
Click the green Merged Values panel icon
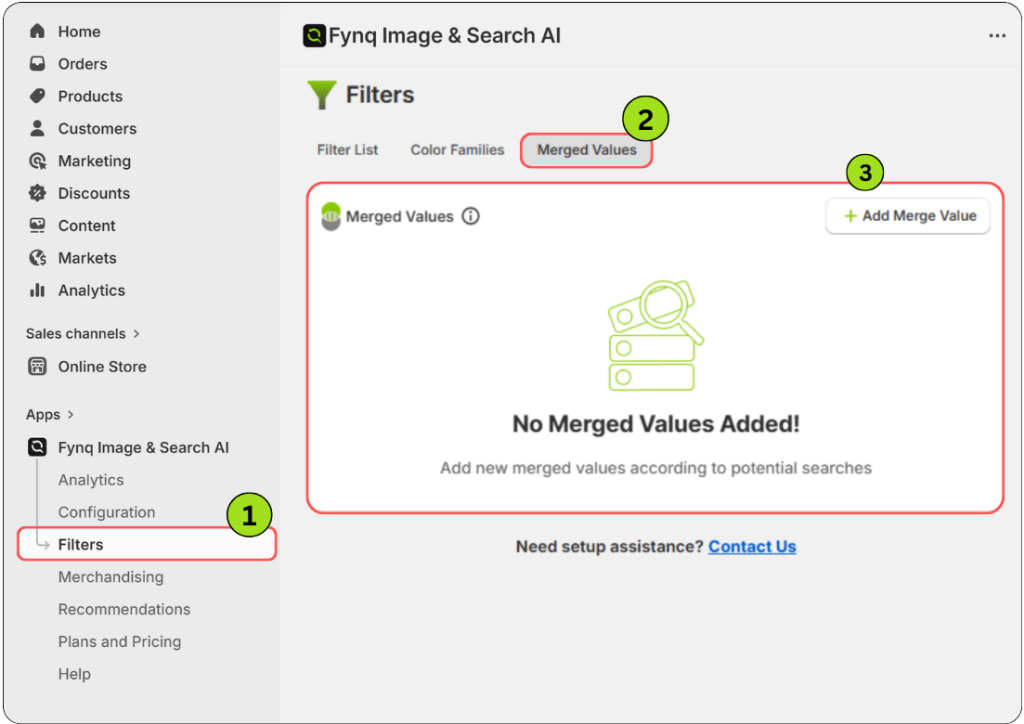(331, 216)
